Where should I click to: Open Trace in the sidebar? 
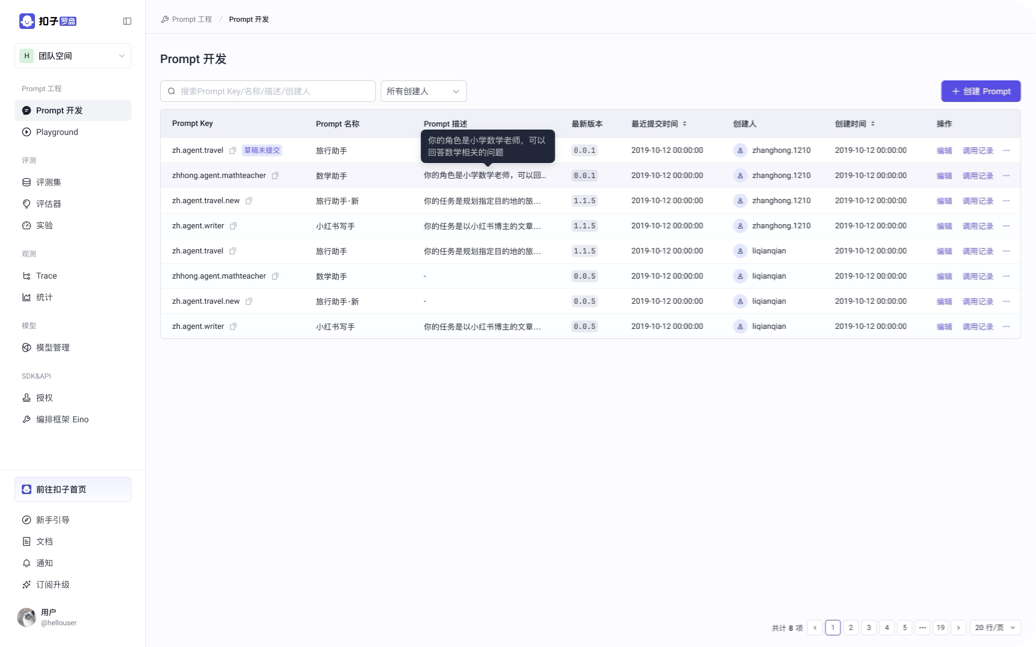point(73,276)
